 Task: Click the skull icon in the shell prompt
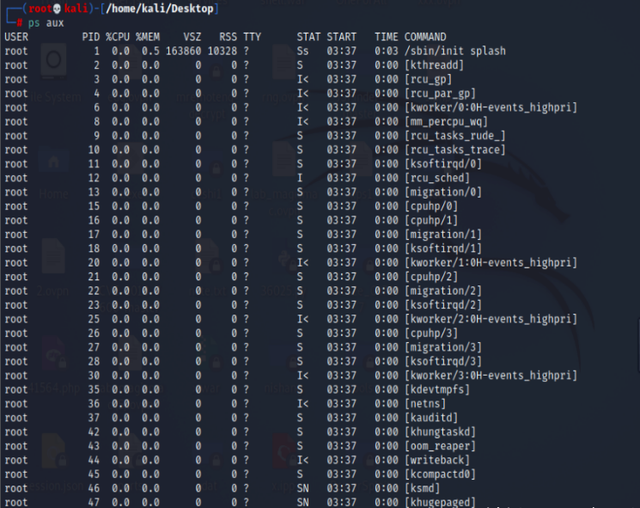57,9
